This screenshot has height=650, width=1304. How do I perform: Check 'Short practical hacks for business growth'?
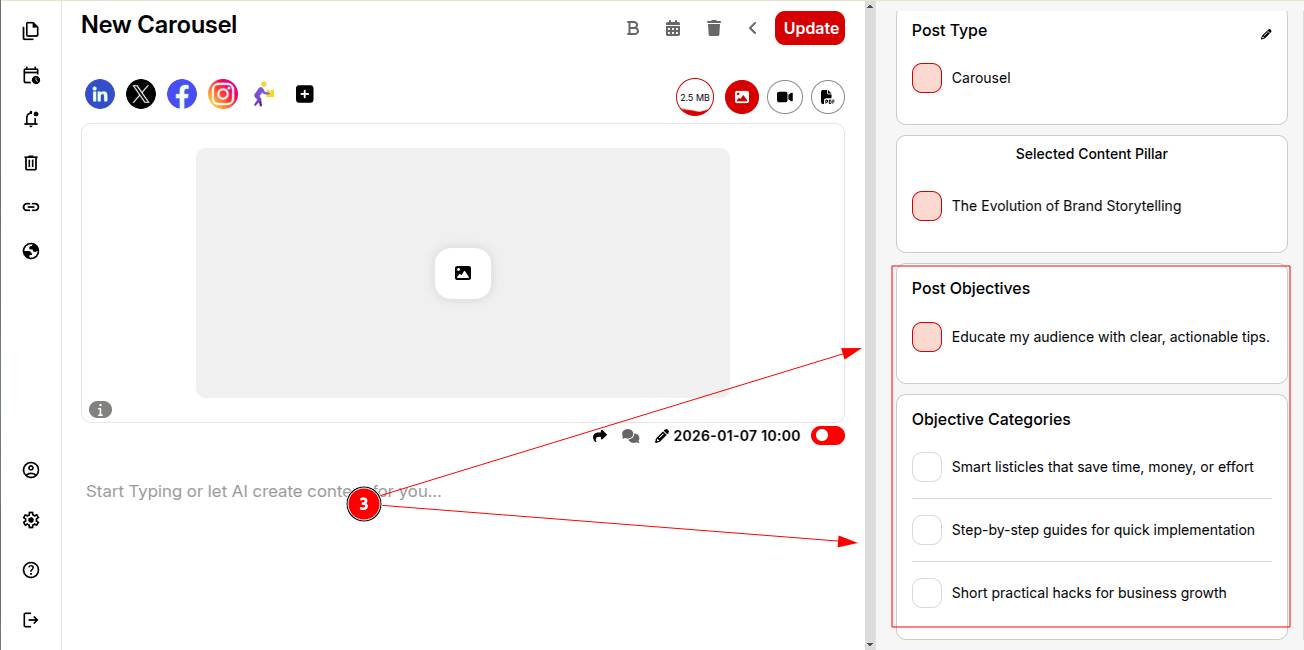(927, 593)
